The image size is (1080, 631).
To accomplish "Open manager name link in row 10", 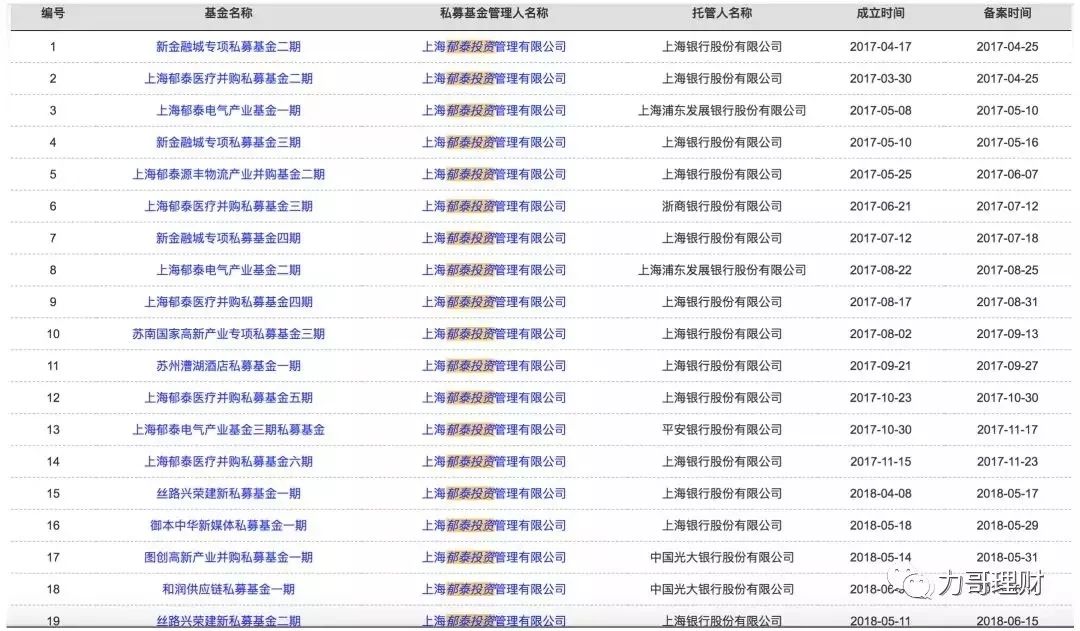I will point(493,334).
